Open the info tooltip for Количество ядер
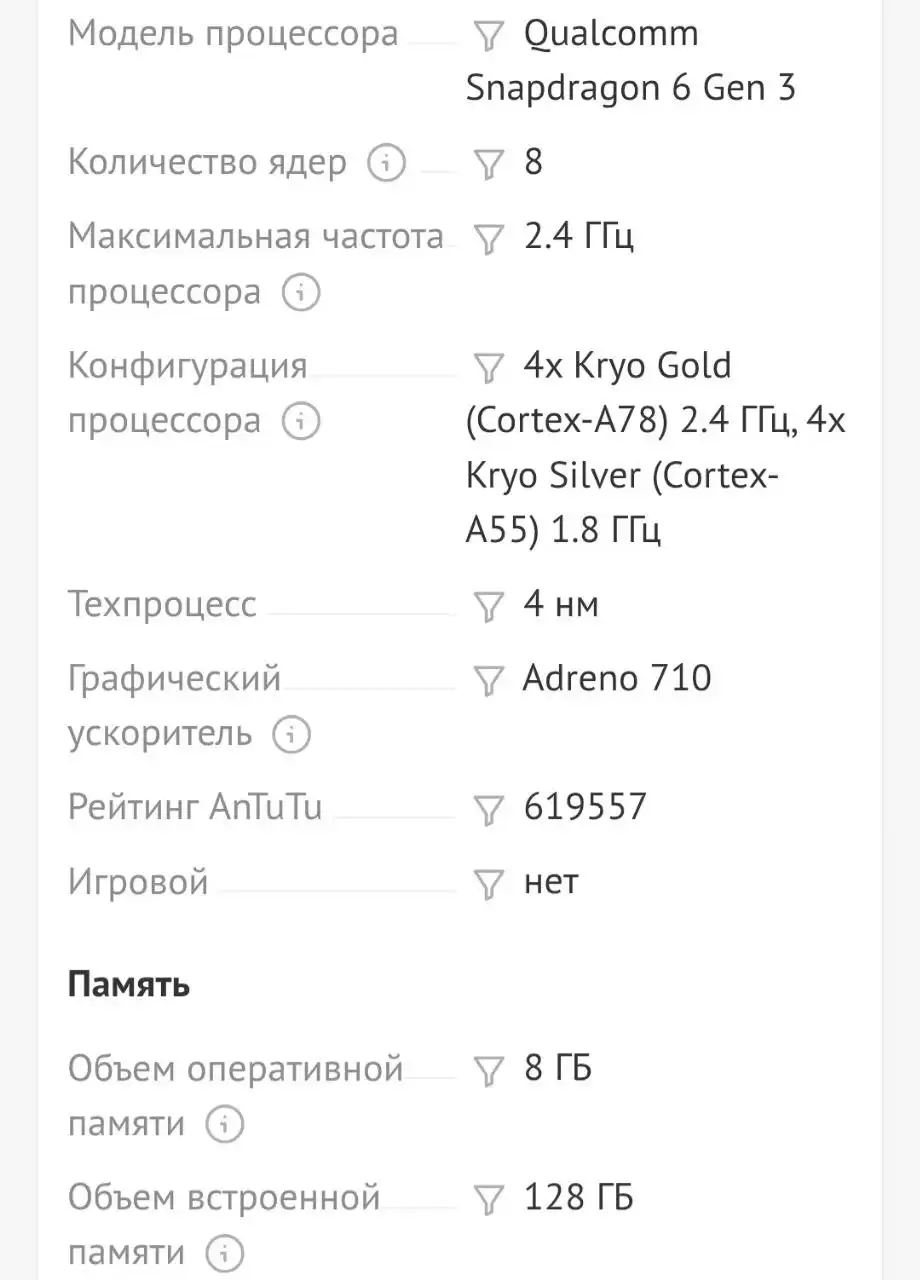This screenshot has width=920, height=1280. pyautogui.click(x=386, y=163)
